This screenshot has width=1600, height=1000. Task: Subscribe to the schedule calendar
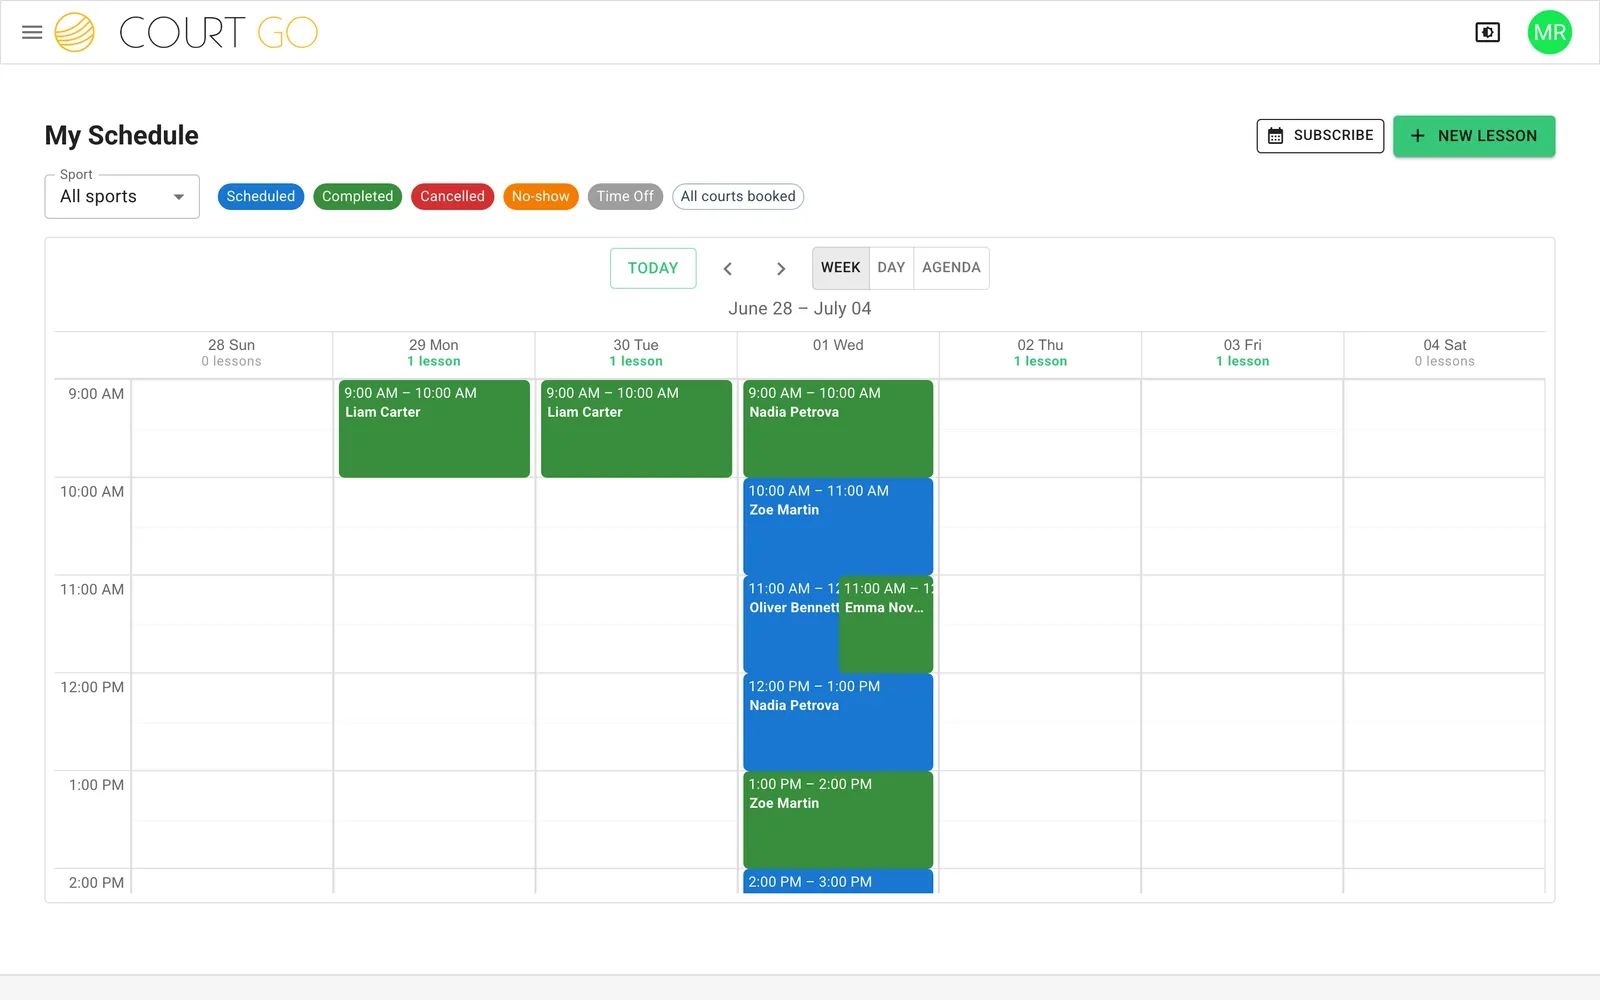[1320, 136]
